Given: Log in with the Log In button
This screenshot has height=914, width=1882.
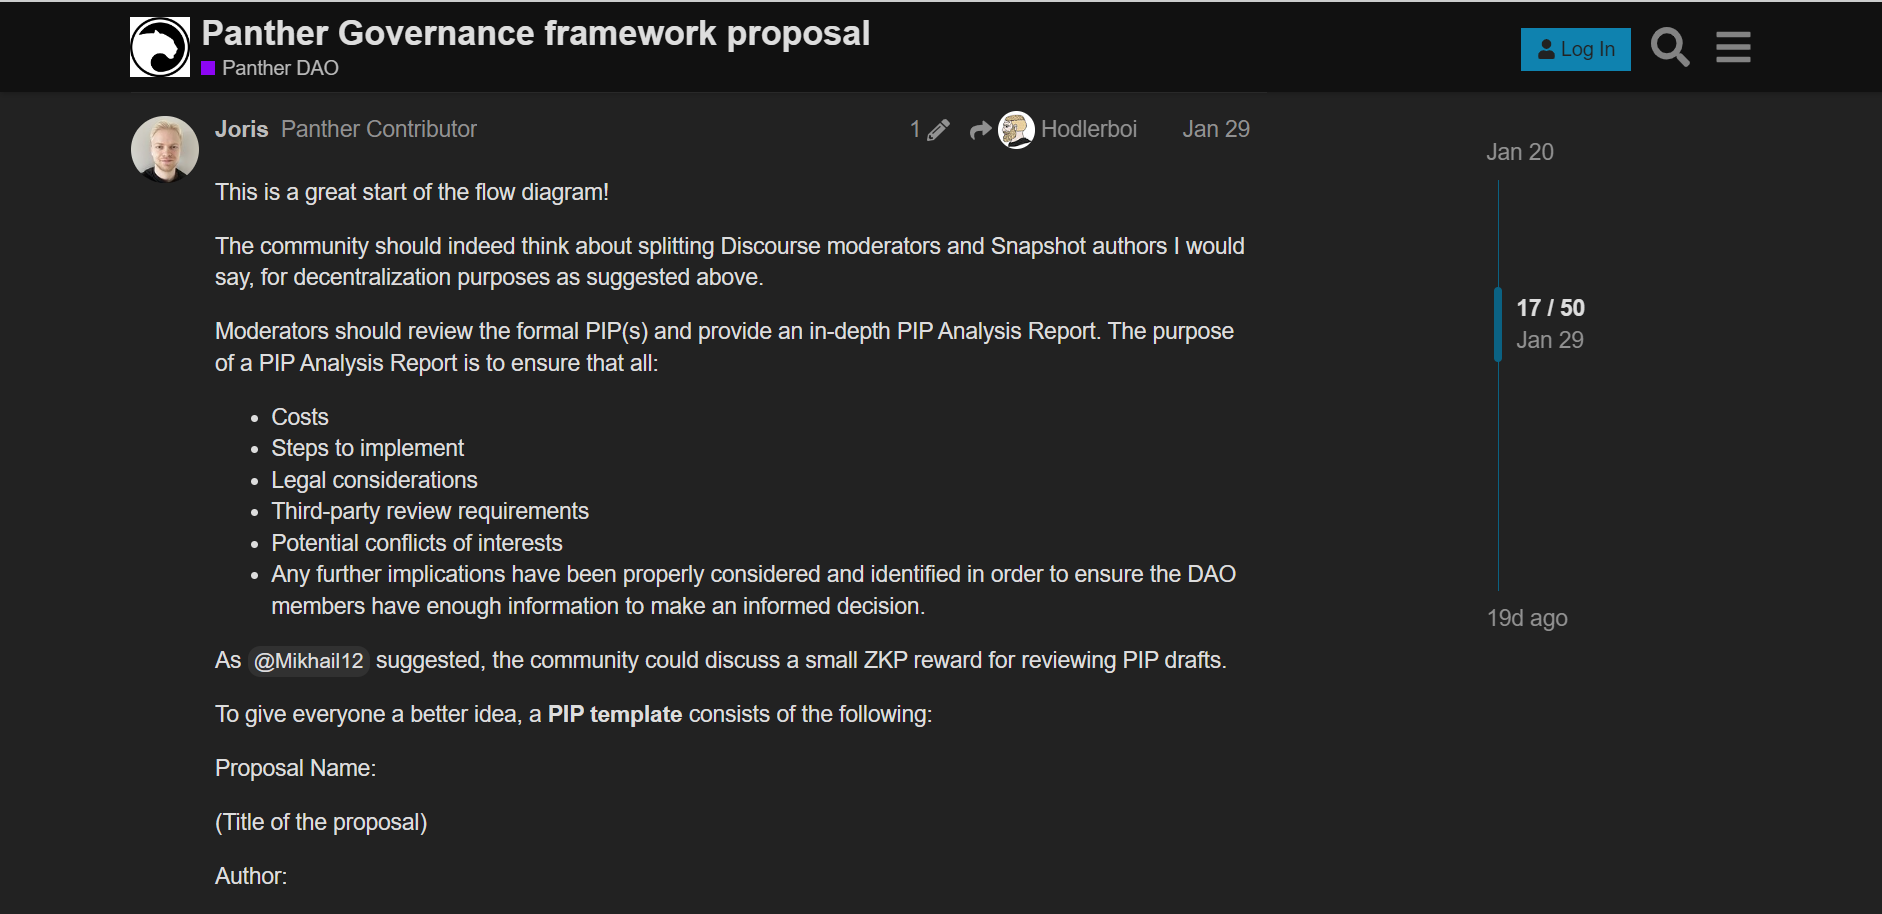Looking at the screenshot, I should tap(1575, 49).
